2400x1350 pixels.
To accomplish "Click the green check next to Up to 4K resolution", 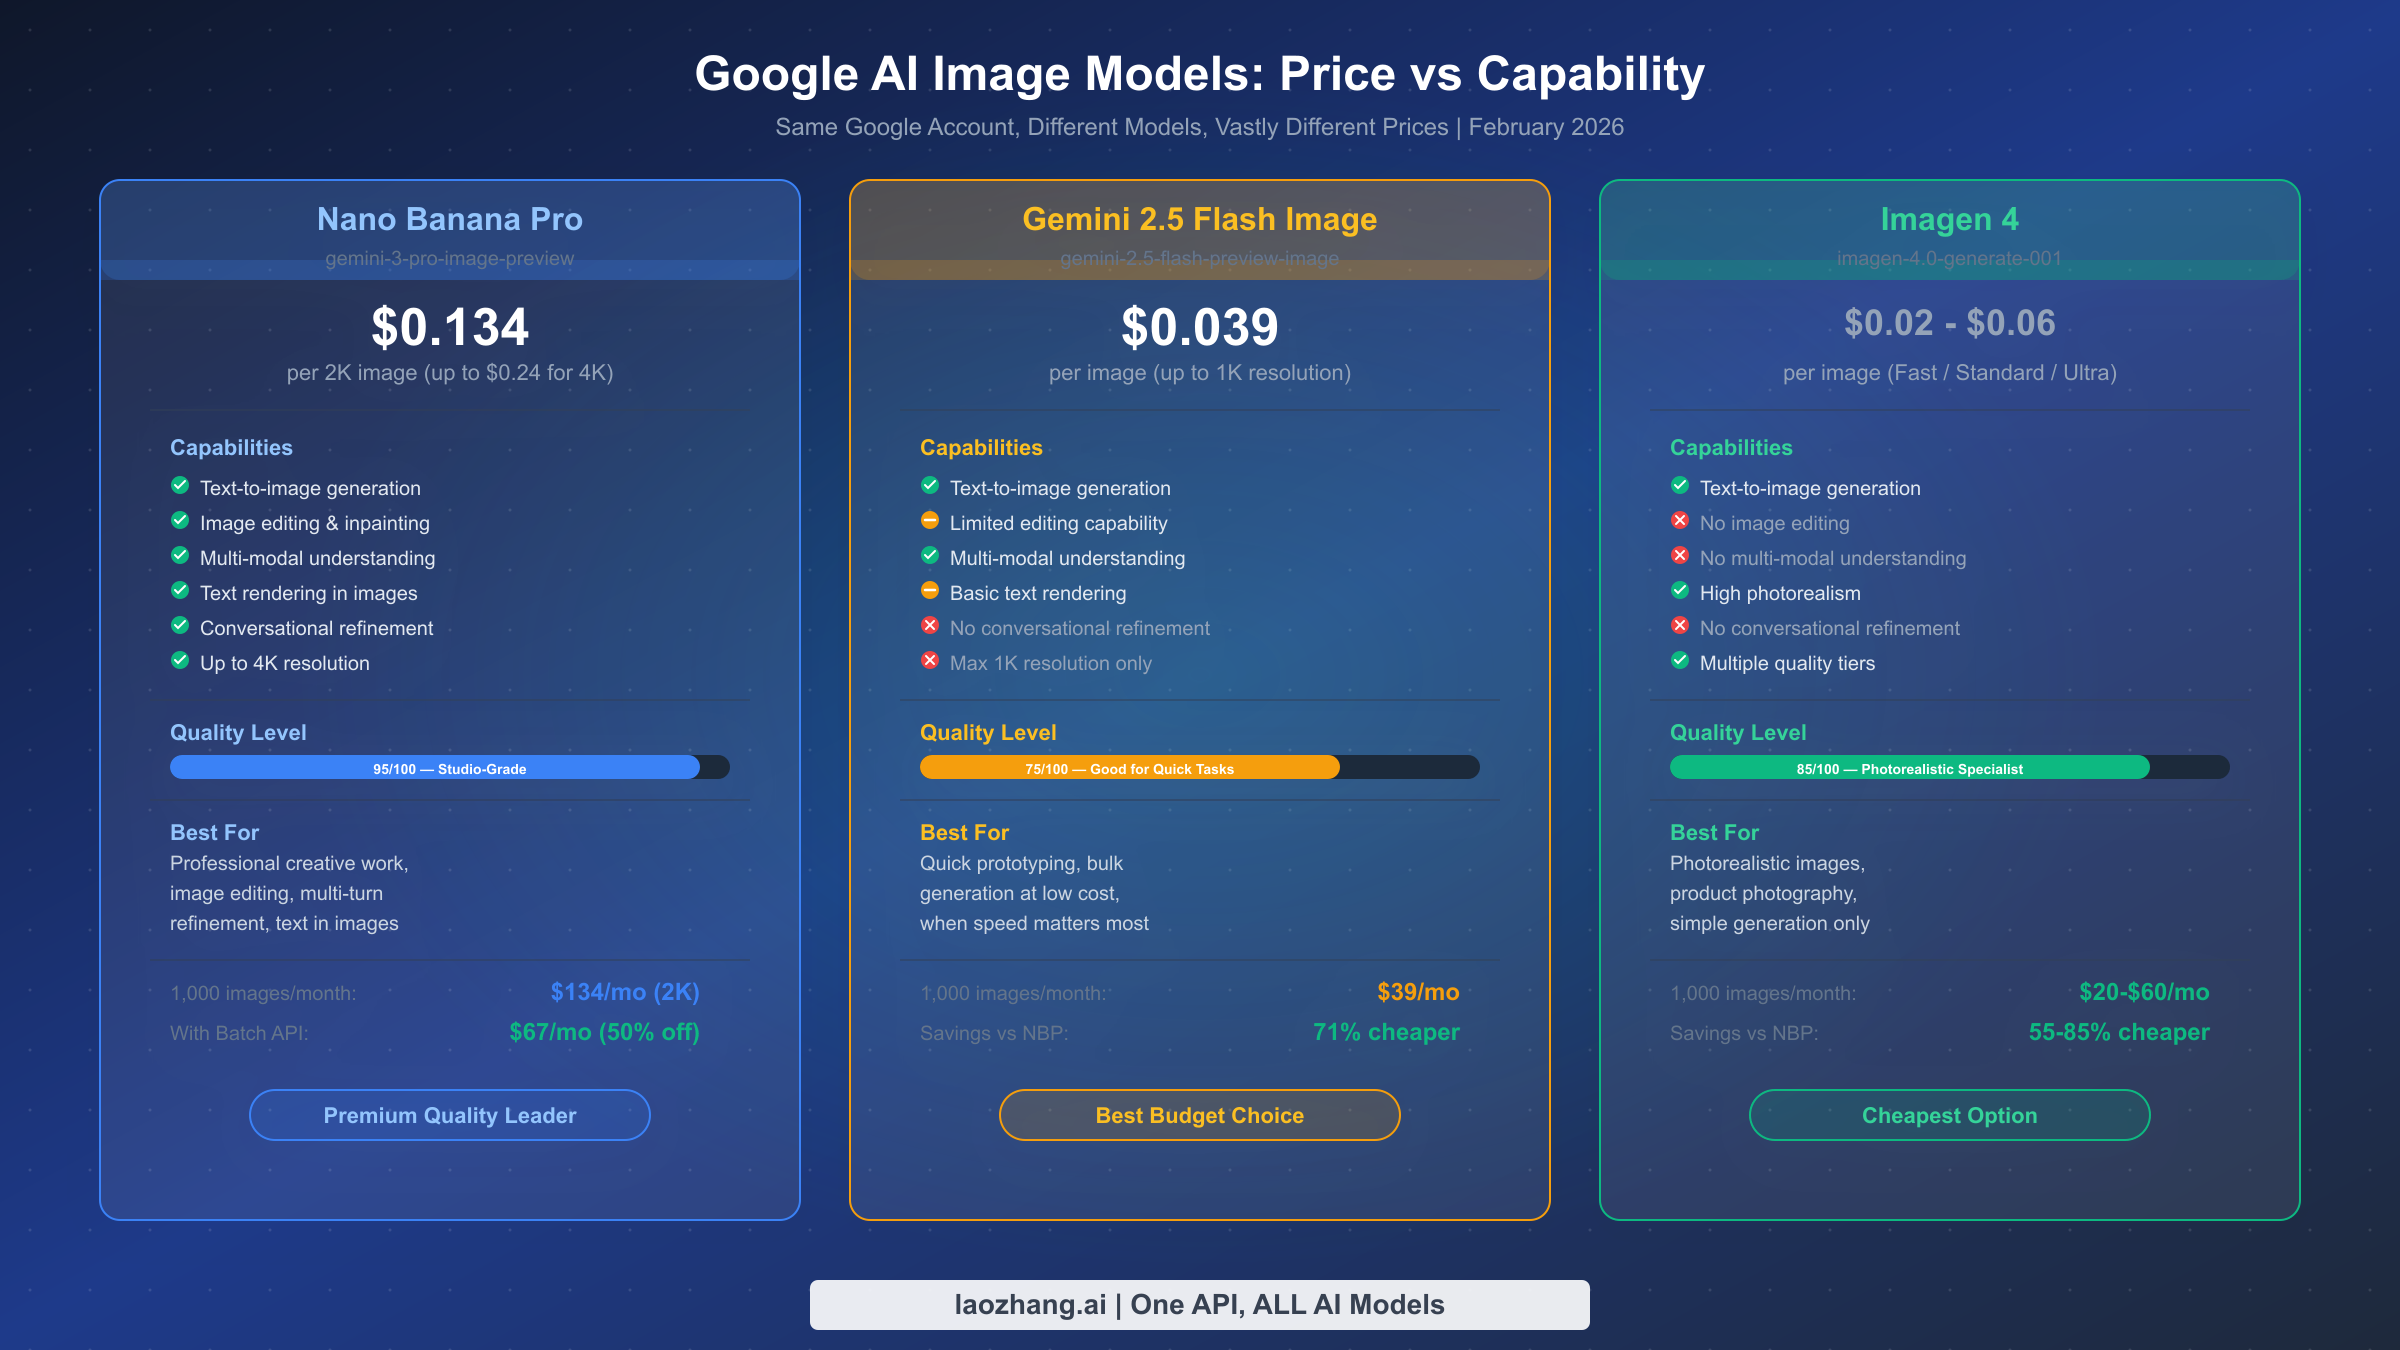I will pyautogui.click(x=180, y=661).
